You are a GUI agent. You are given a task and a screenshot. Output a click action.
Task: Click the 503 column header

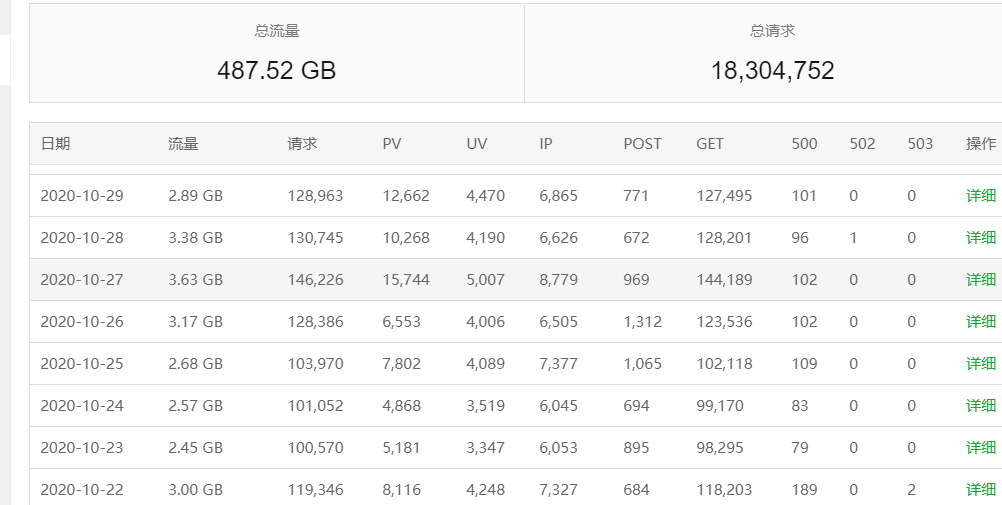pos(920,144)
